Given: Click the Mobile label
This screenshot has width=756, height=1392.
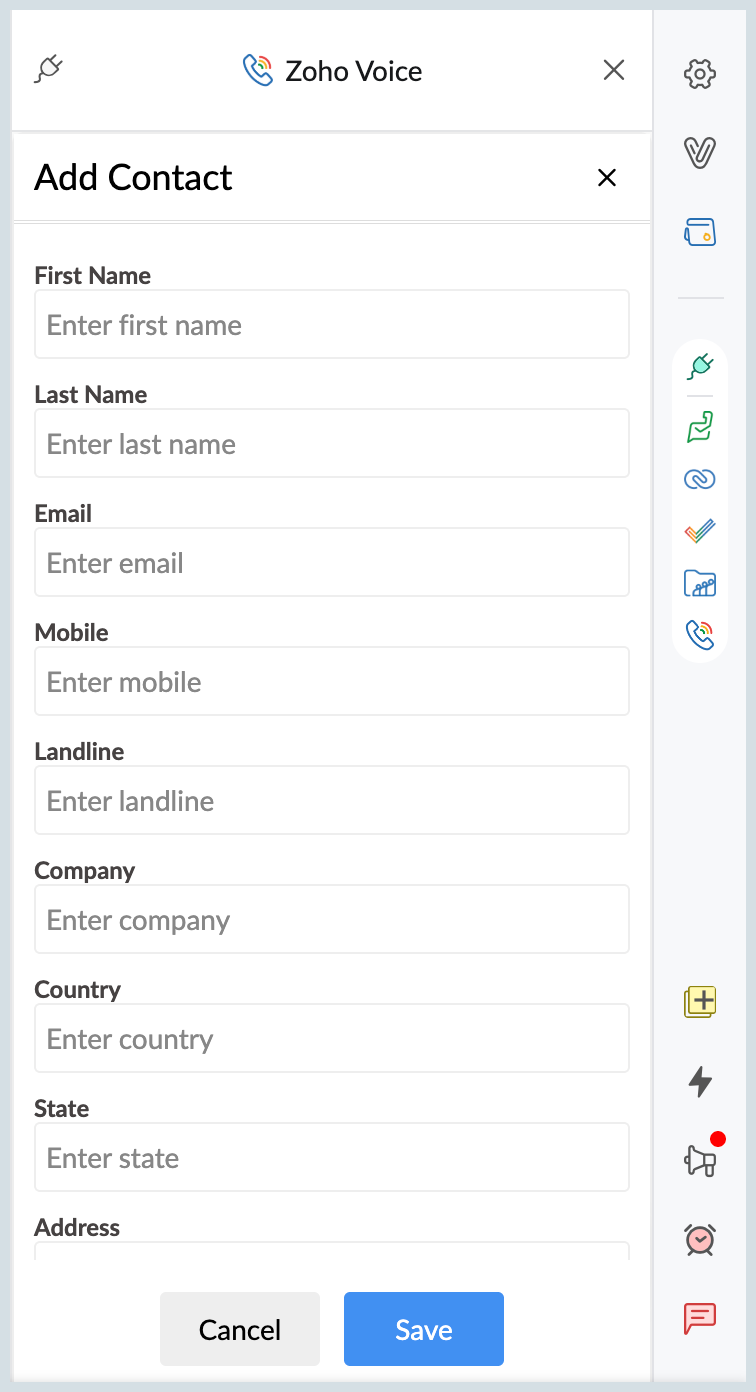Looking at the screenshot, I should [71, 633].
